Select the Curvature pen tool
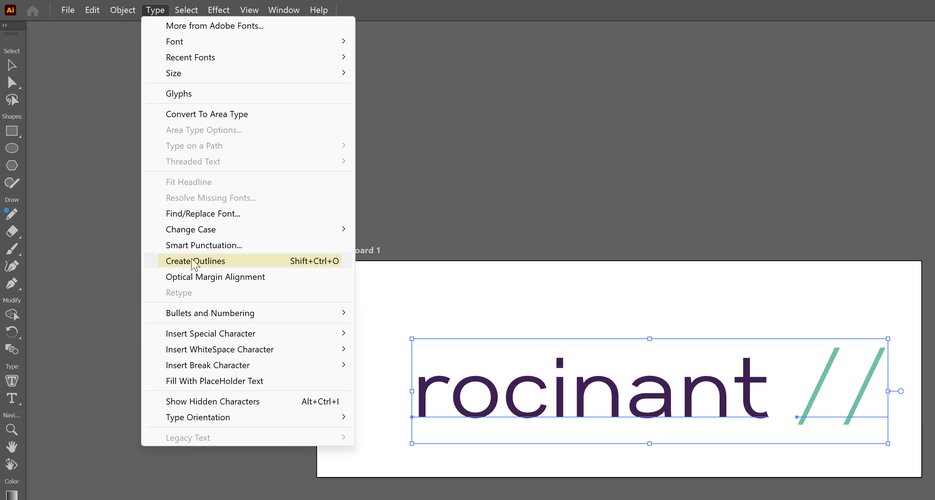The image size is (935, 500). click(11, 266)
